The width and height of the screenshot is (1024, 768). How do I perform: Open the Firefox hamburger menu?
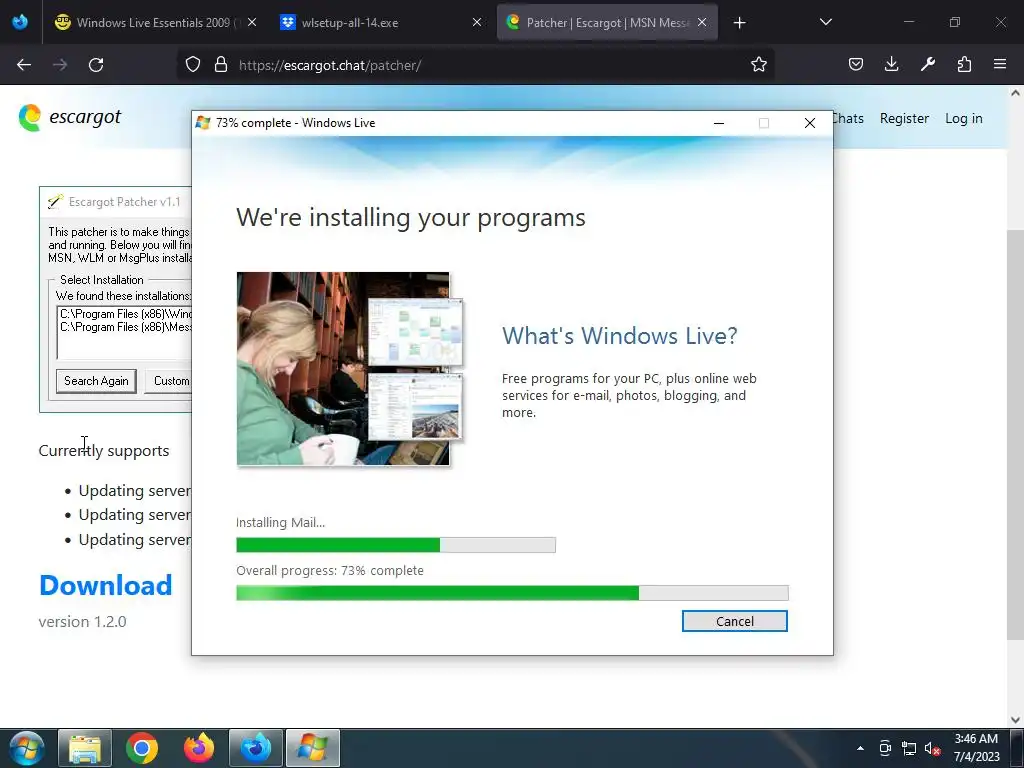1000,65
